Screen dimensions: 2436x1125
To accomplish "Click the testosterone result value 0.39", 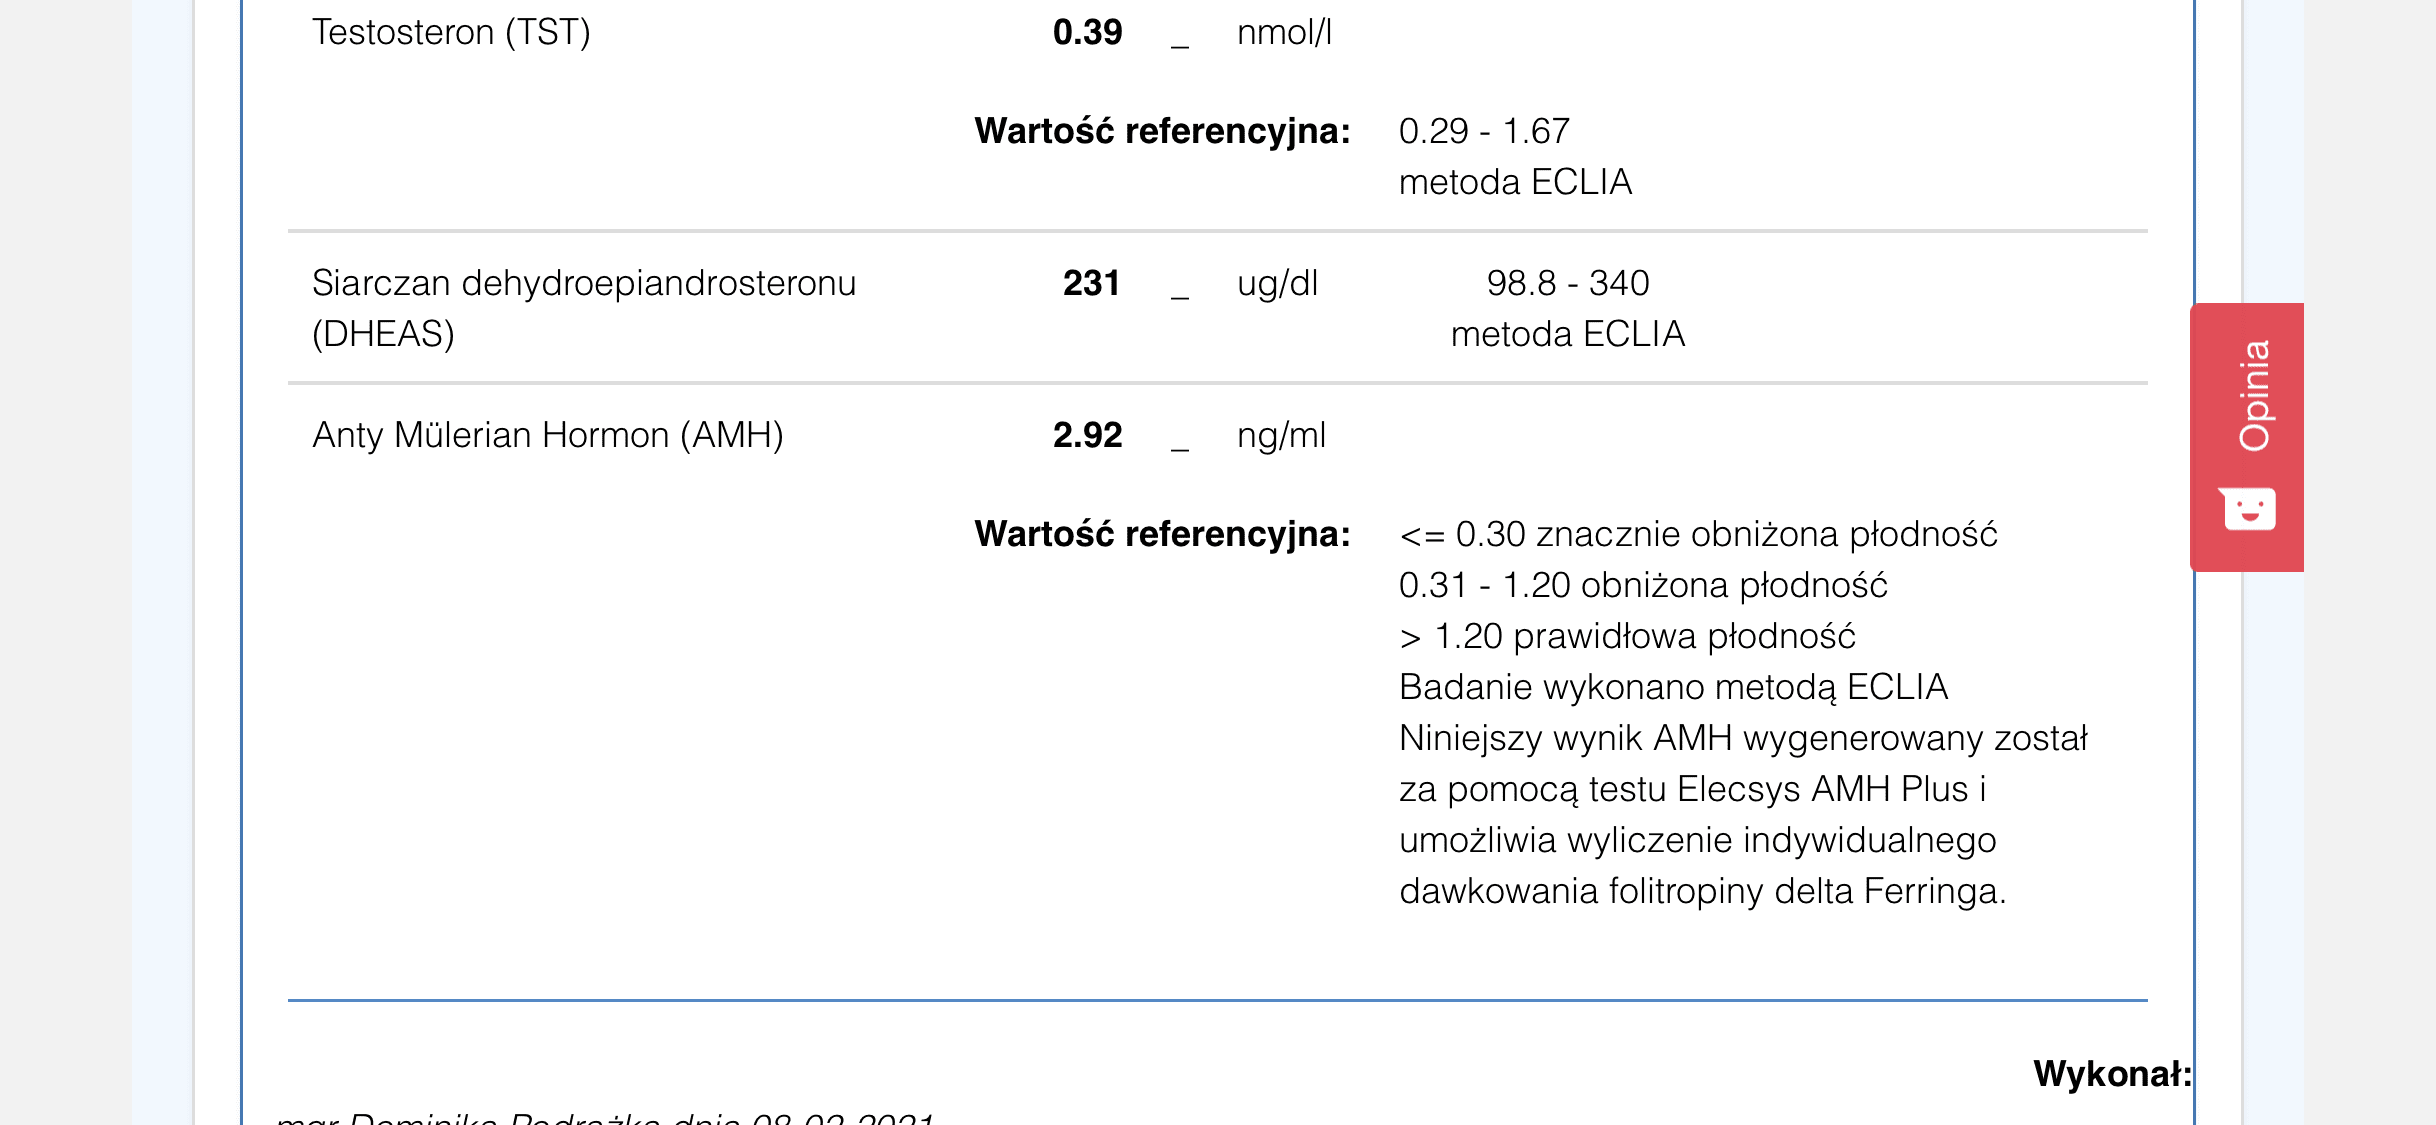I will click(x=1087, y=32).
